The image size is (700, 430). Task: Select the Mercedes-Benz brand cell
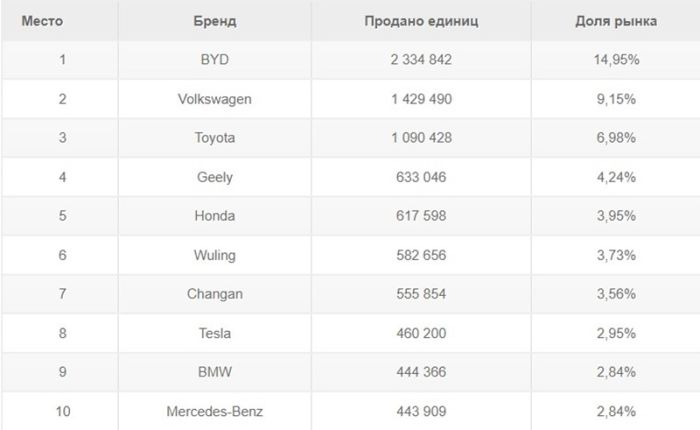(x=215, y=411)
